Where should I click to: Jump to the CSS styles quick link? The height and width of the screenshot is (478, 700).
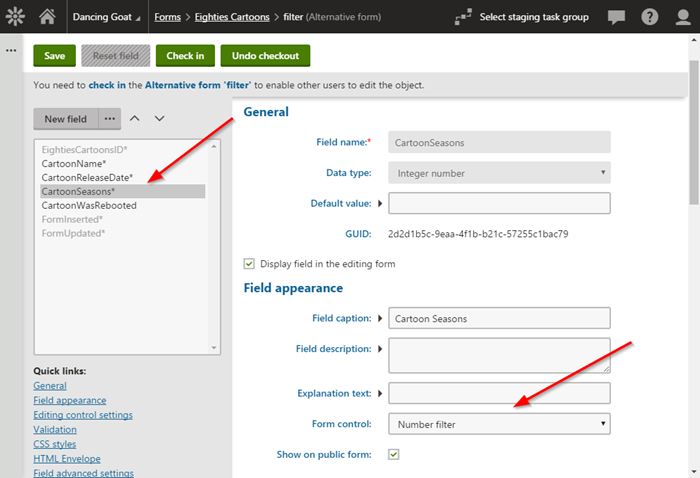[54, 444]
